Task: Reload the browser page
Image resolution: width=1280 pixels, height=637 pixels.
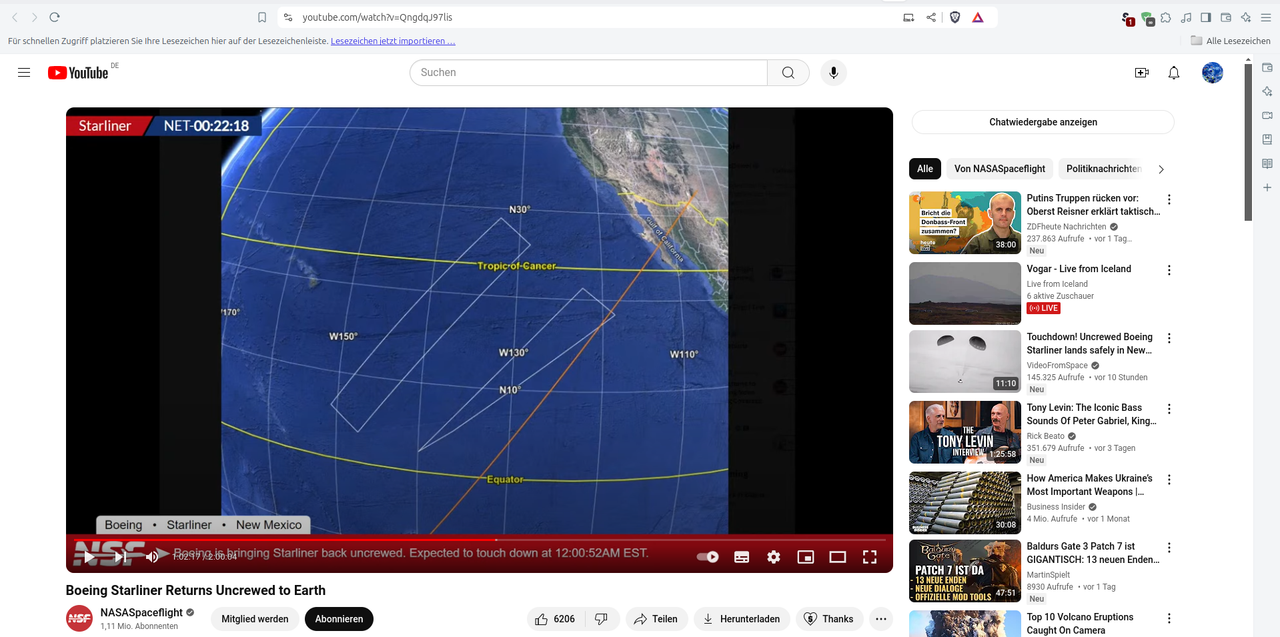Action: click(x=54, y=17)
